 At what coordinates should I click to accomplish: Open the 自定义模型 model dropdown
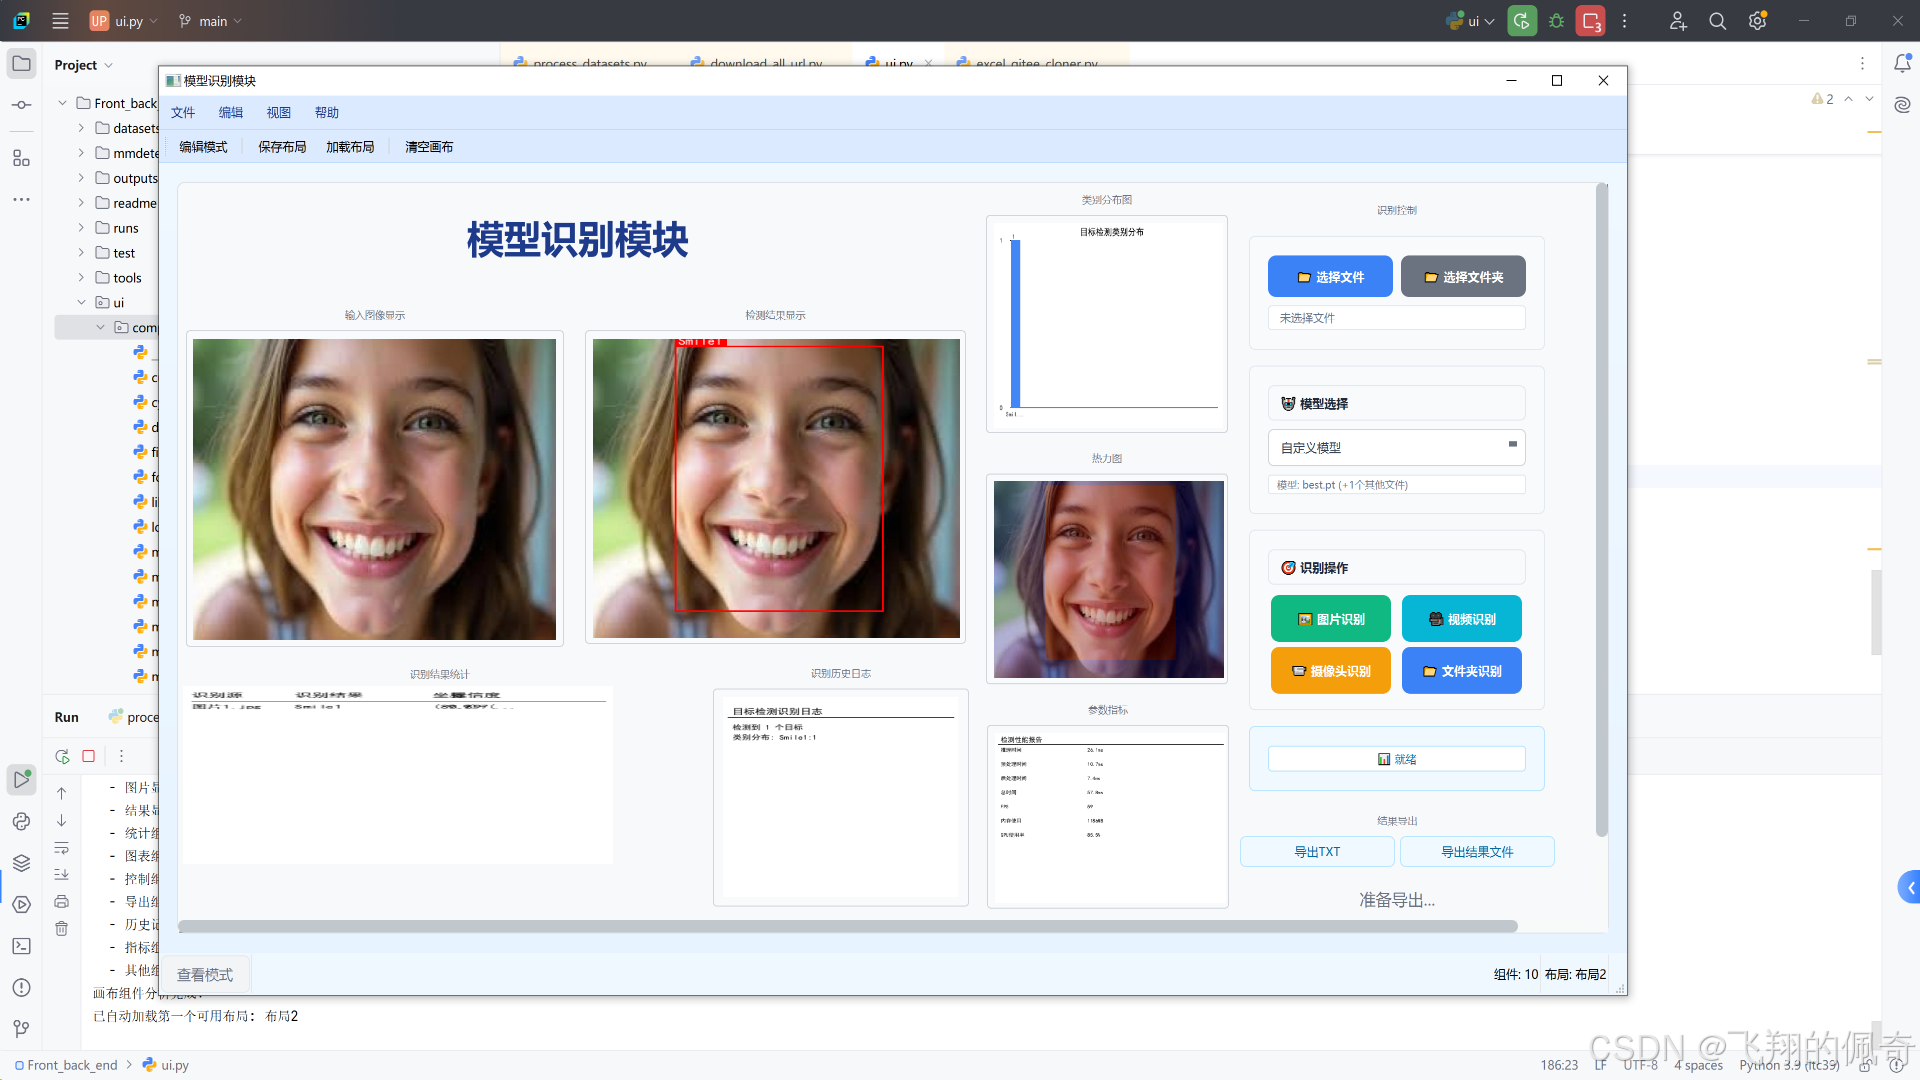pos(1396,448)
